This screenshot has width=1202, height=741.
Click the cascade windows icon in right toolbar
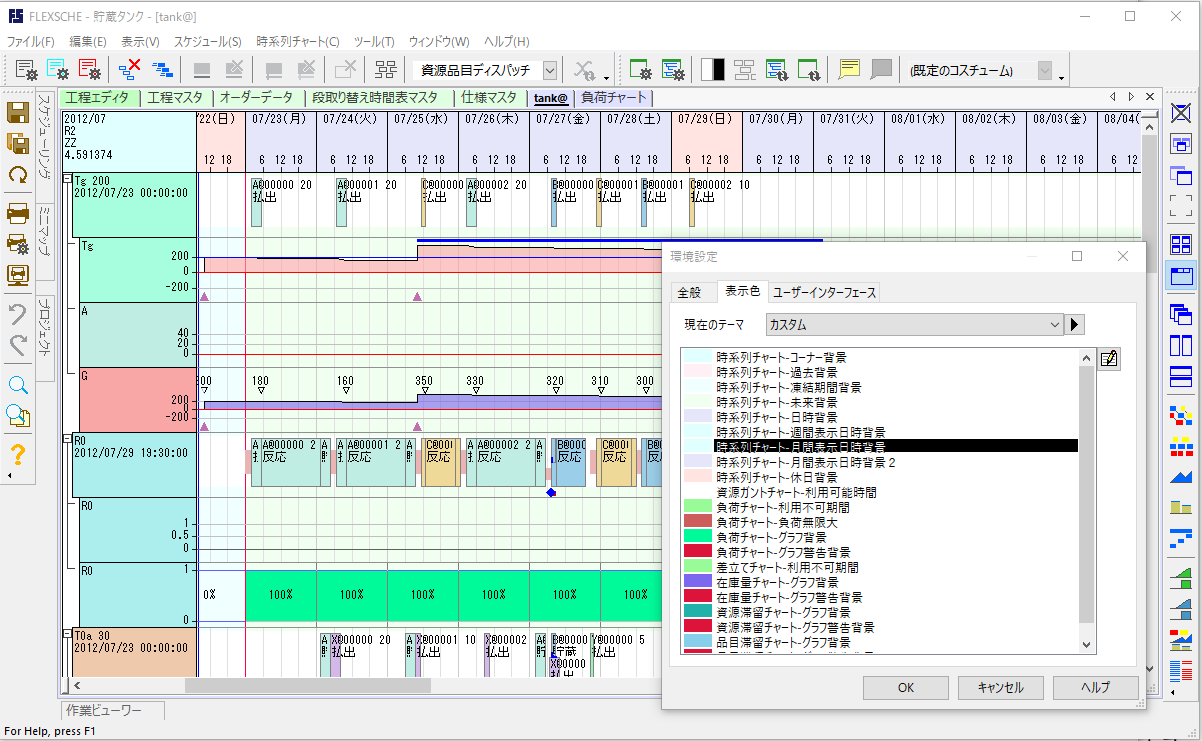tap(1181, 314)
